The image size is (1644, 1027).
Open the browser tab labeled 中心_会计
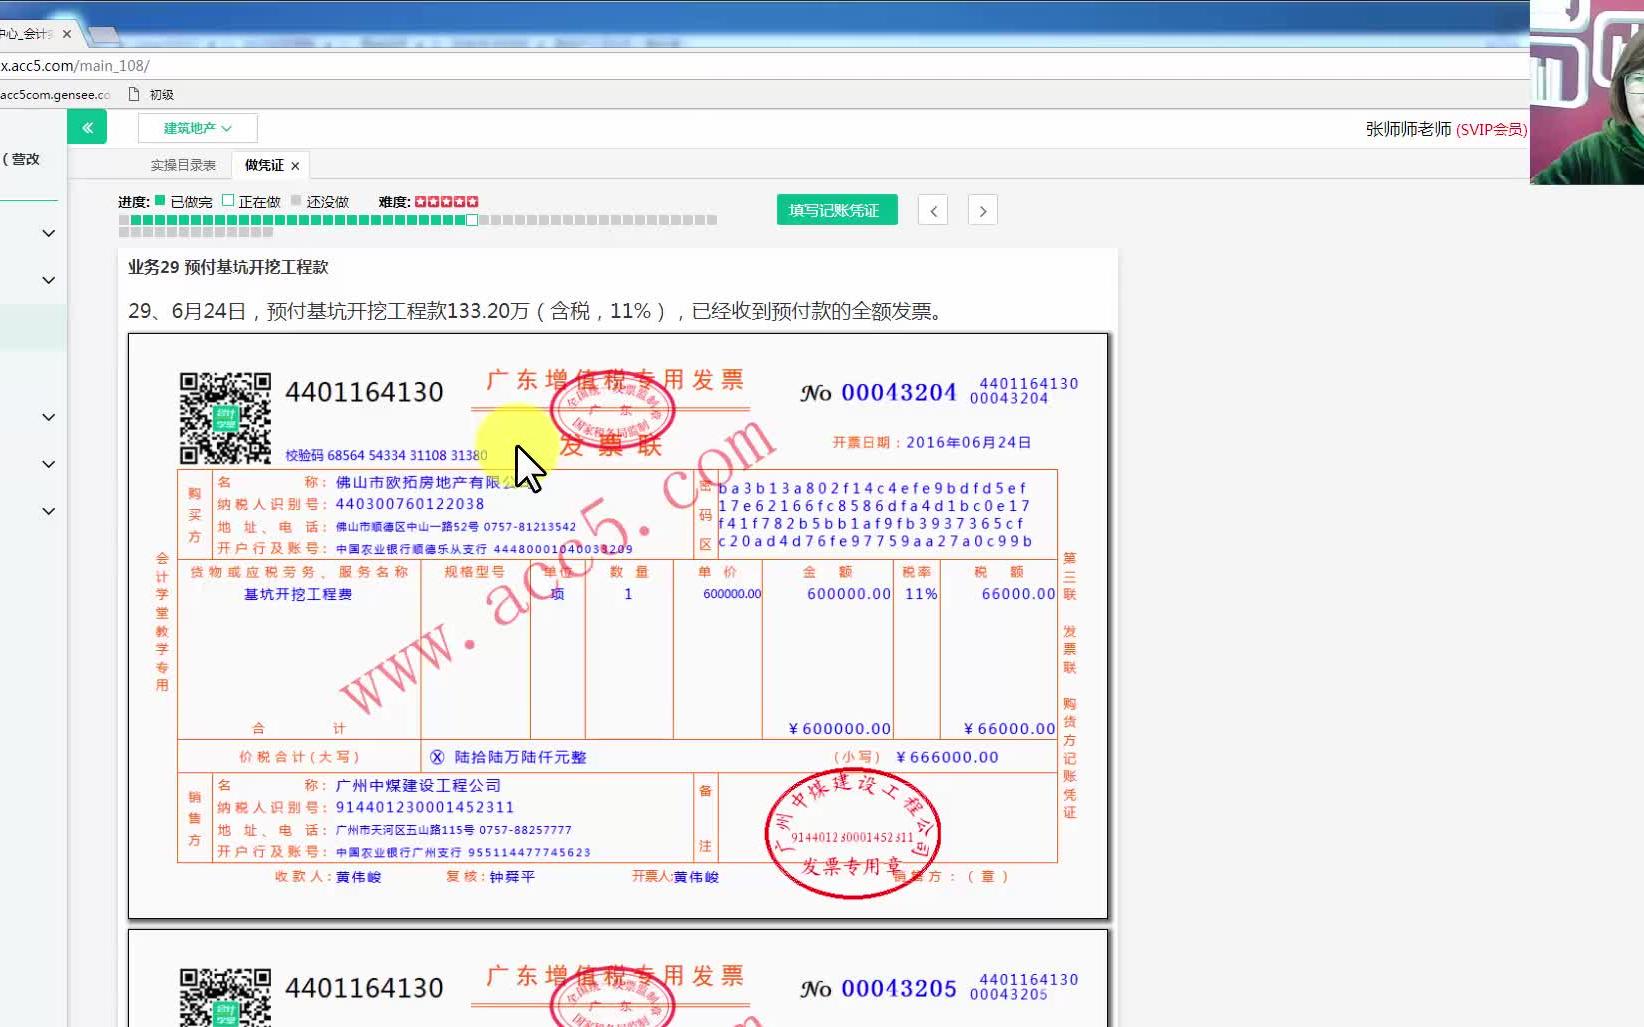pyautogui.click(x=28, y=33)
